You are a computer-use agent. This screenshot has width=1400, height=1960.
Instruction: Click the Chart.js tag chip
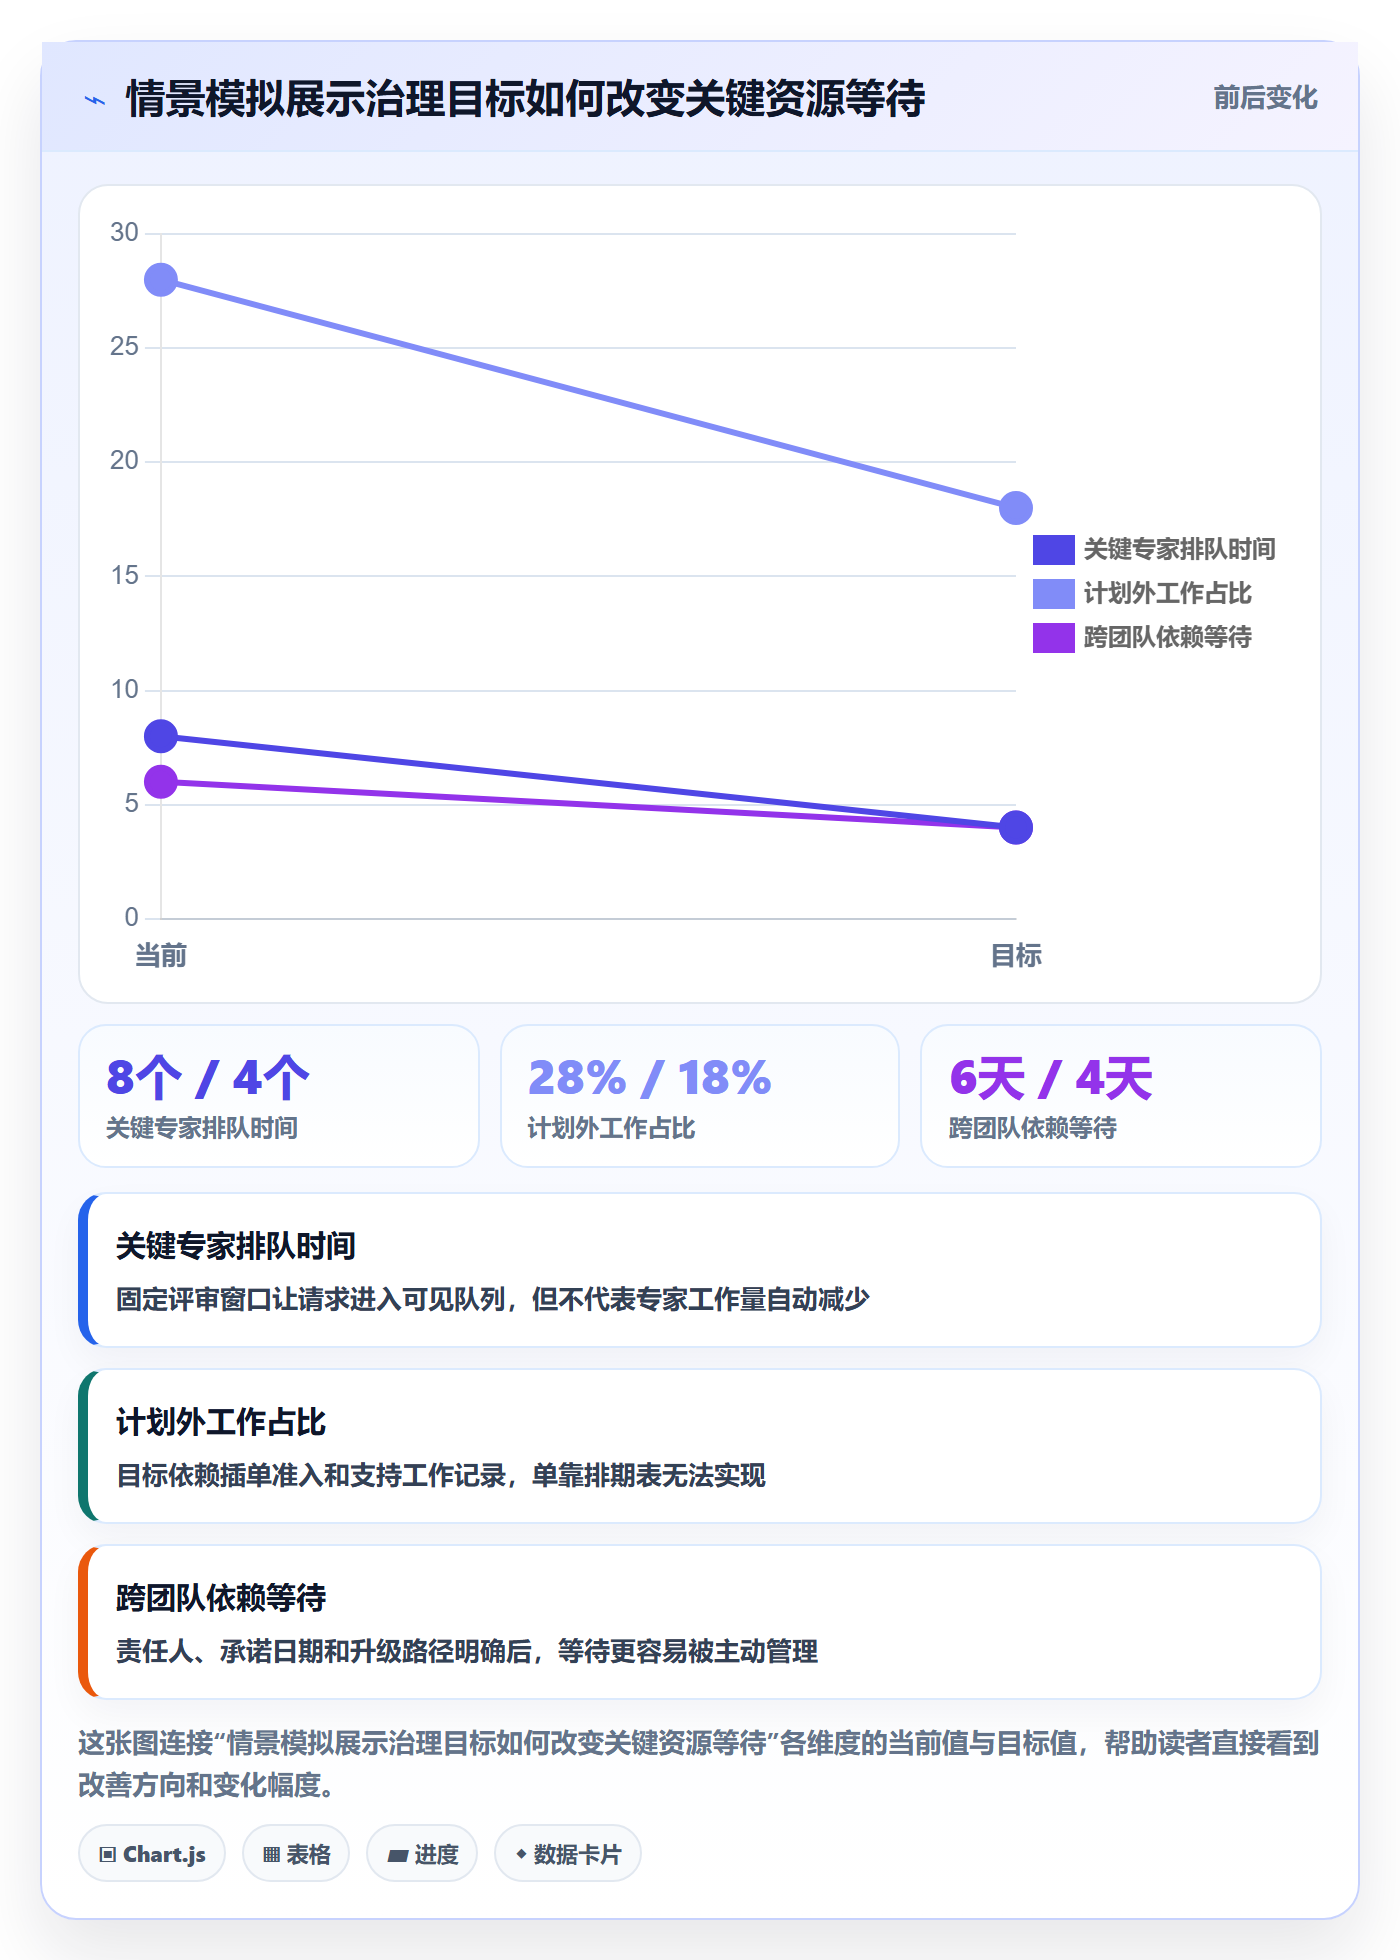pyautogui.click(x=152, y=1854)
